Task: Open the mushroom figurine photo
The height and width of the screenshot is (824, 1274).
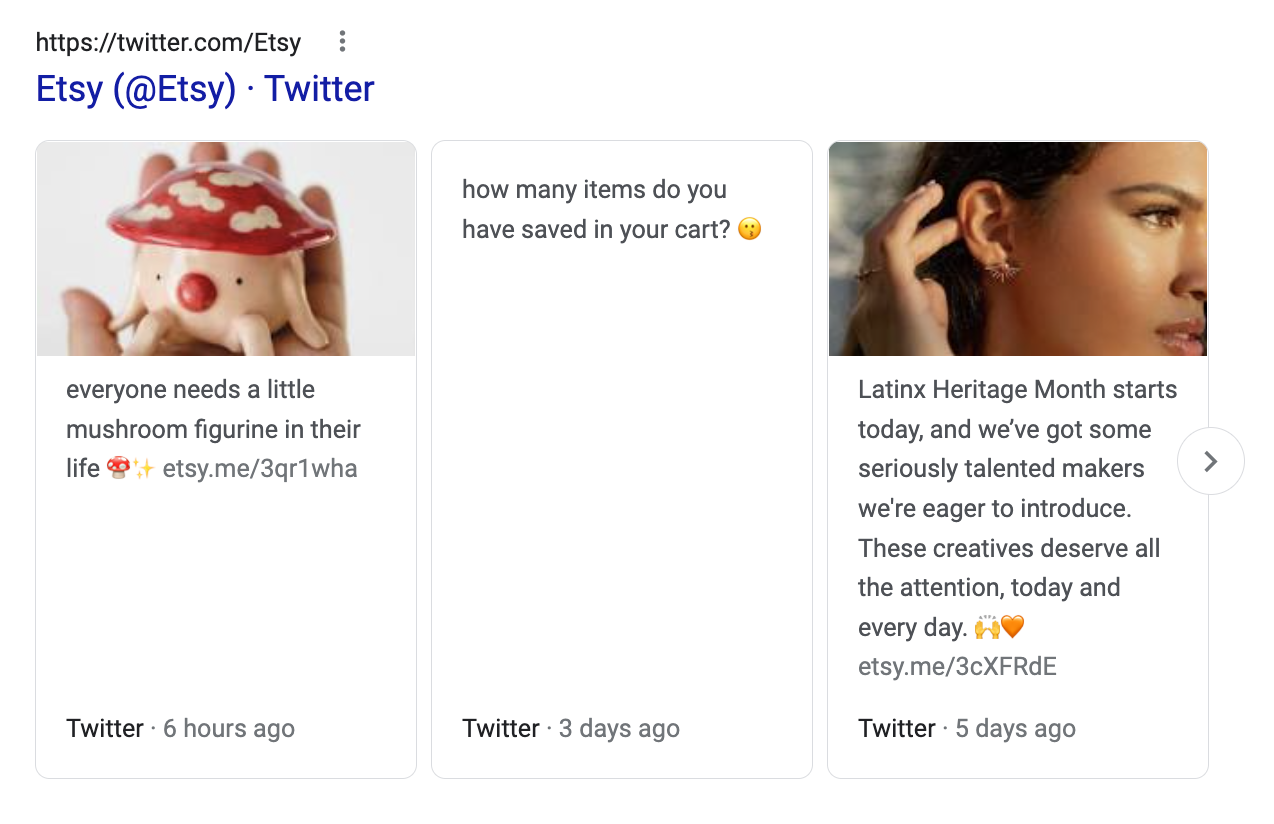Action: pos(226,249)
